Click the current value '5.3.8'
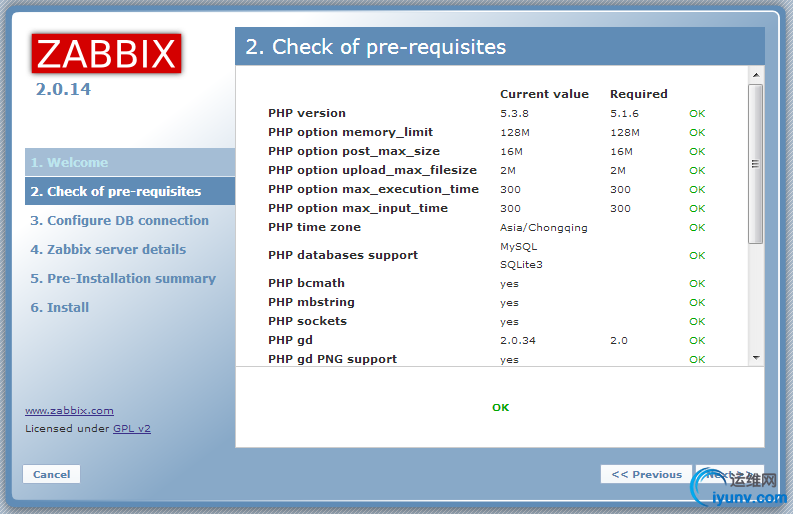Image resolution: width=793 pixels, height=514 pixels. (514, 114)
